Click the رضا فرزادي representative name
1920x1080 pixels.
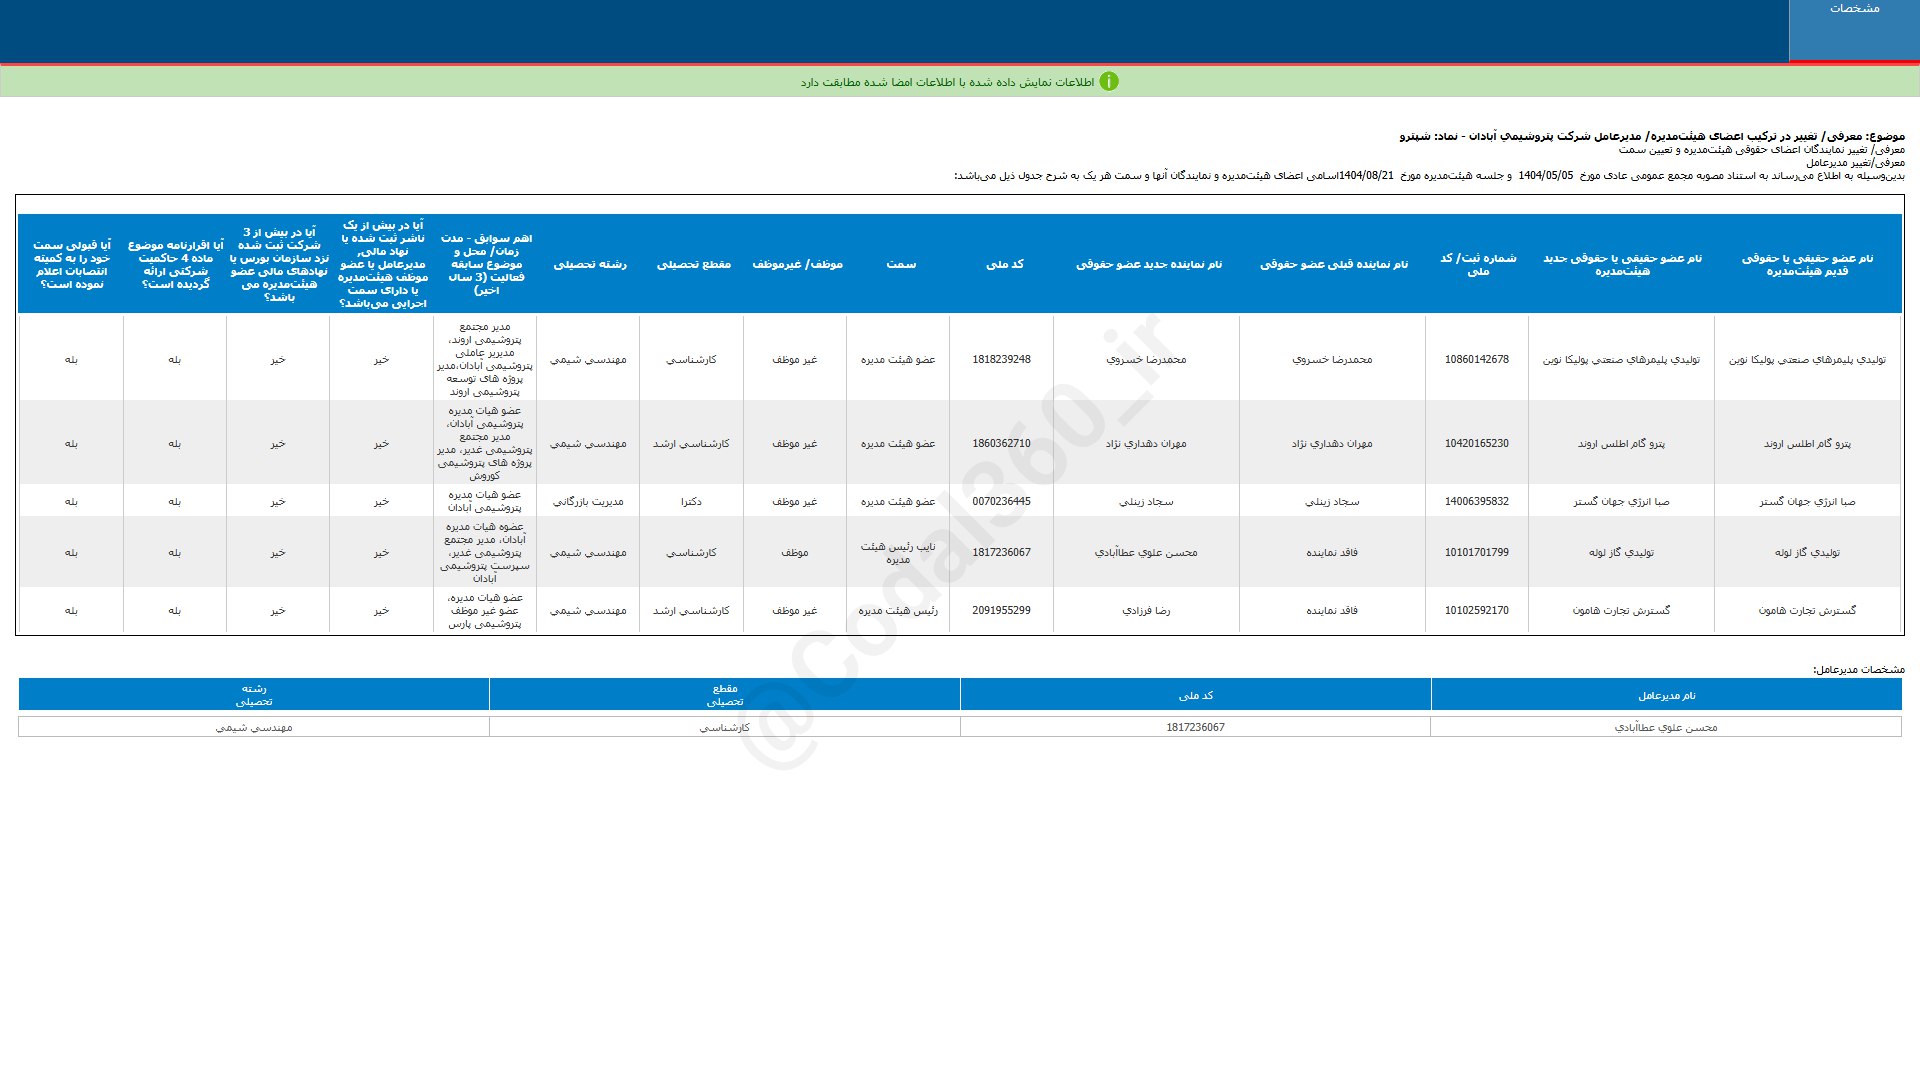point(1146,610)
